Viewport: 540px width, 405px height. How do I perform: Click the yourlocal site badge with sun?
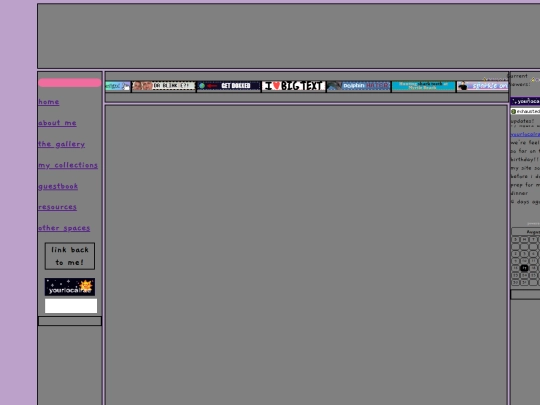pos(70,287)
